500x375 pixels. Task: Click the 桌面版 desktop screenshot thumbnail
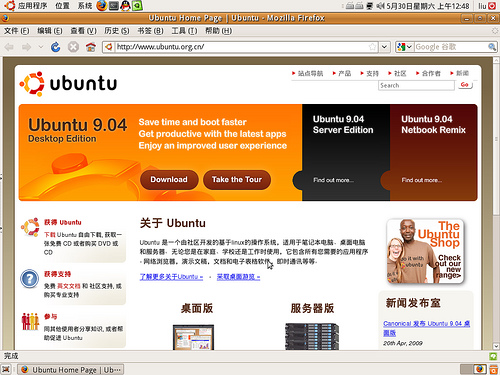pos(193,337)
